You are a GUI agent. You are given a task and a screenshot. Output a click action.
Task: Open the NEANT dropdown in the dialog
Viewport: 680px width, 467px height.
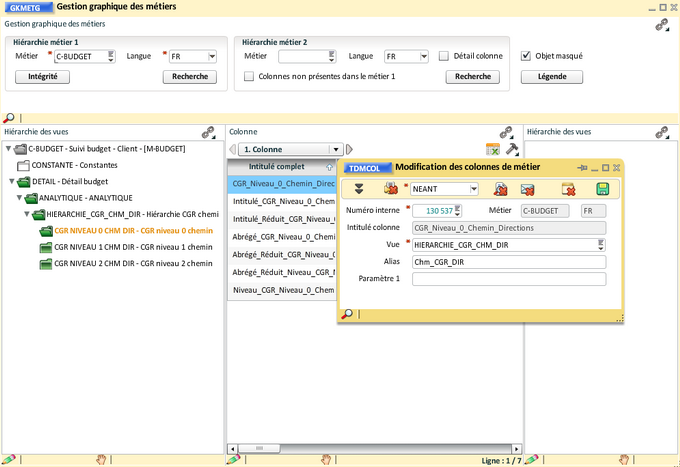472,188
